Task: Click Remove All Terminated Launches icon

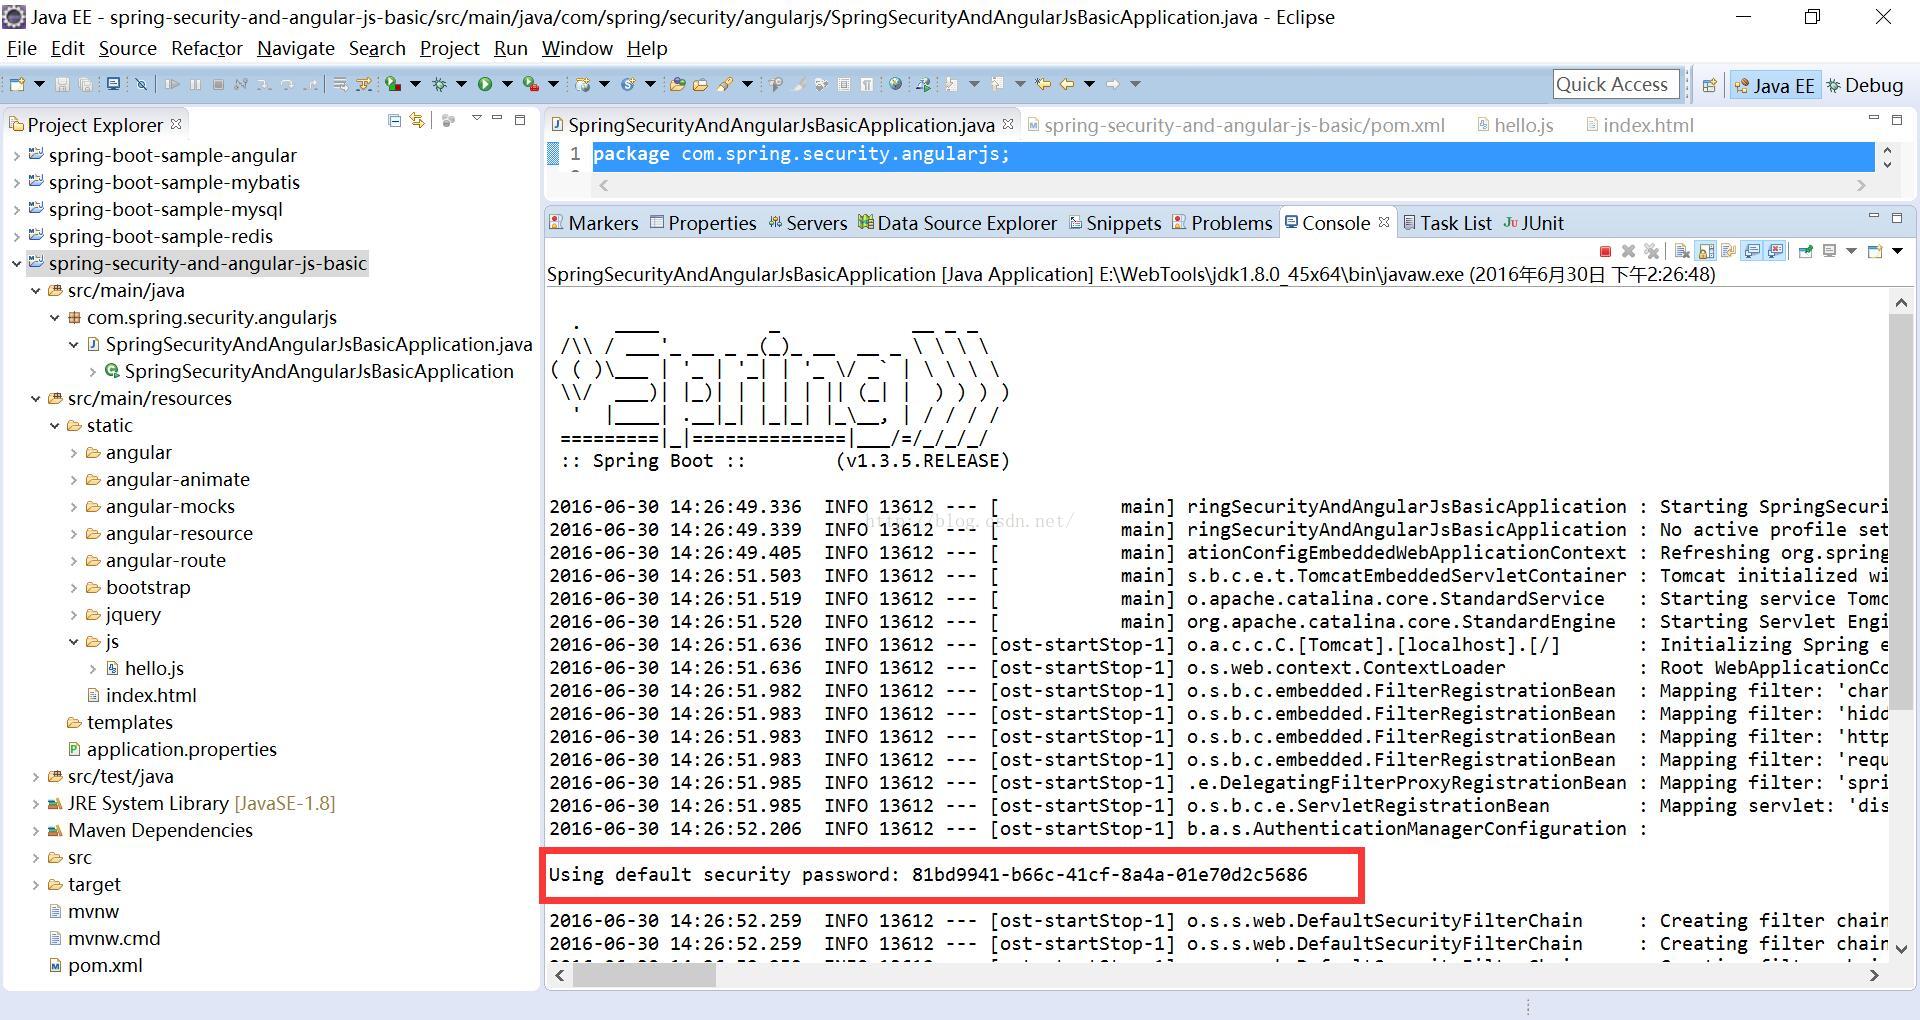Action: coord(1651,251)
